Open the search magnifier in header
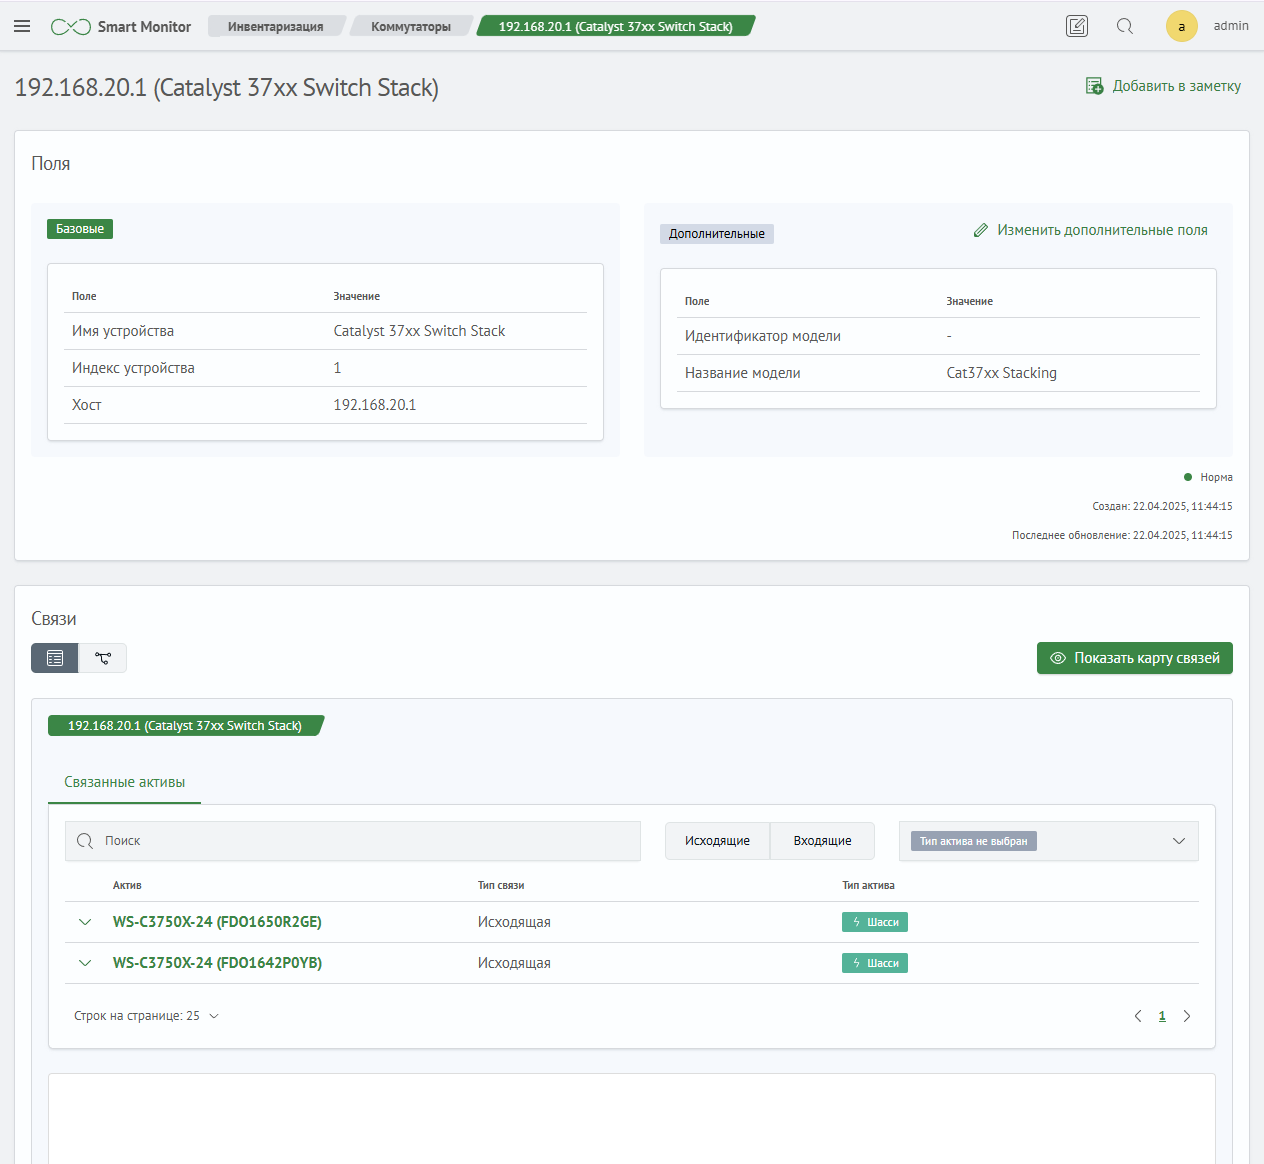The image size is (1264, 1164). coord(1125,27)
